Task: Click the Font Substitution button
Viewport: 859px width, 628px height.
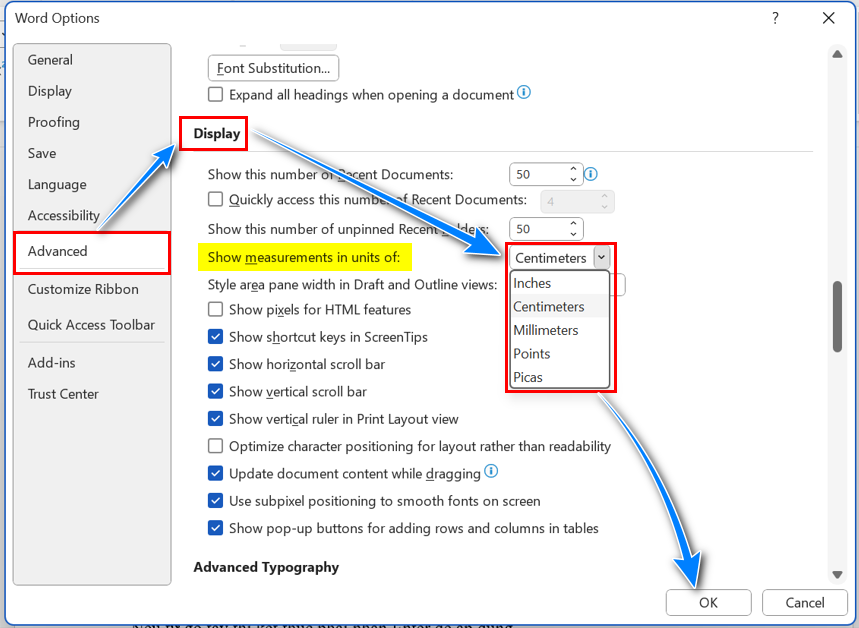Action: (x=273, y=68)
